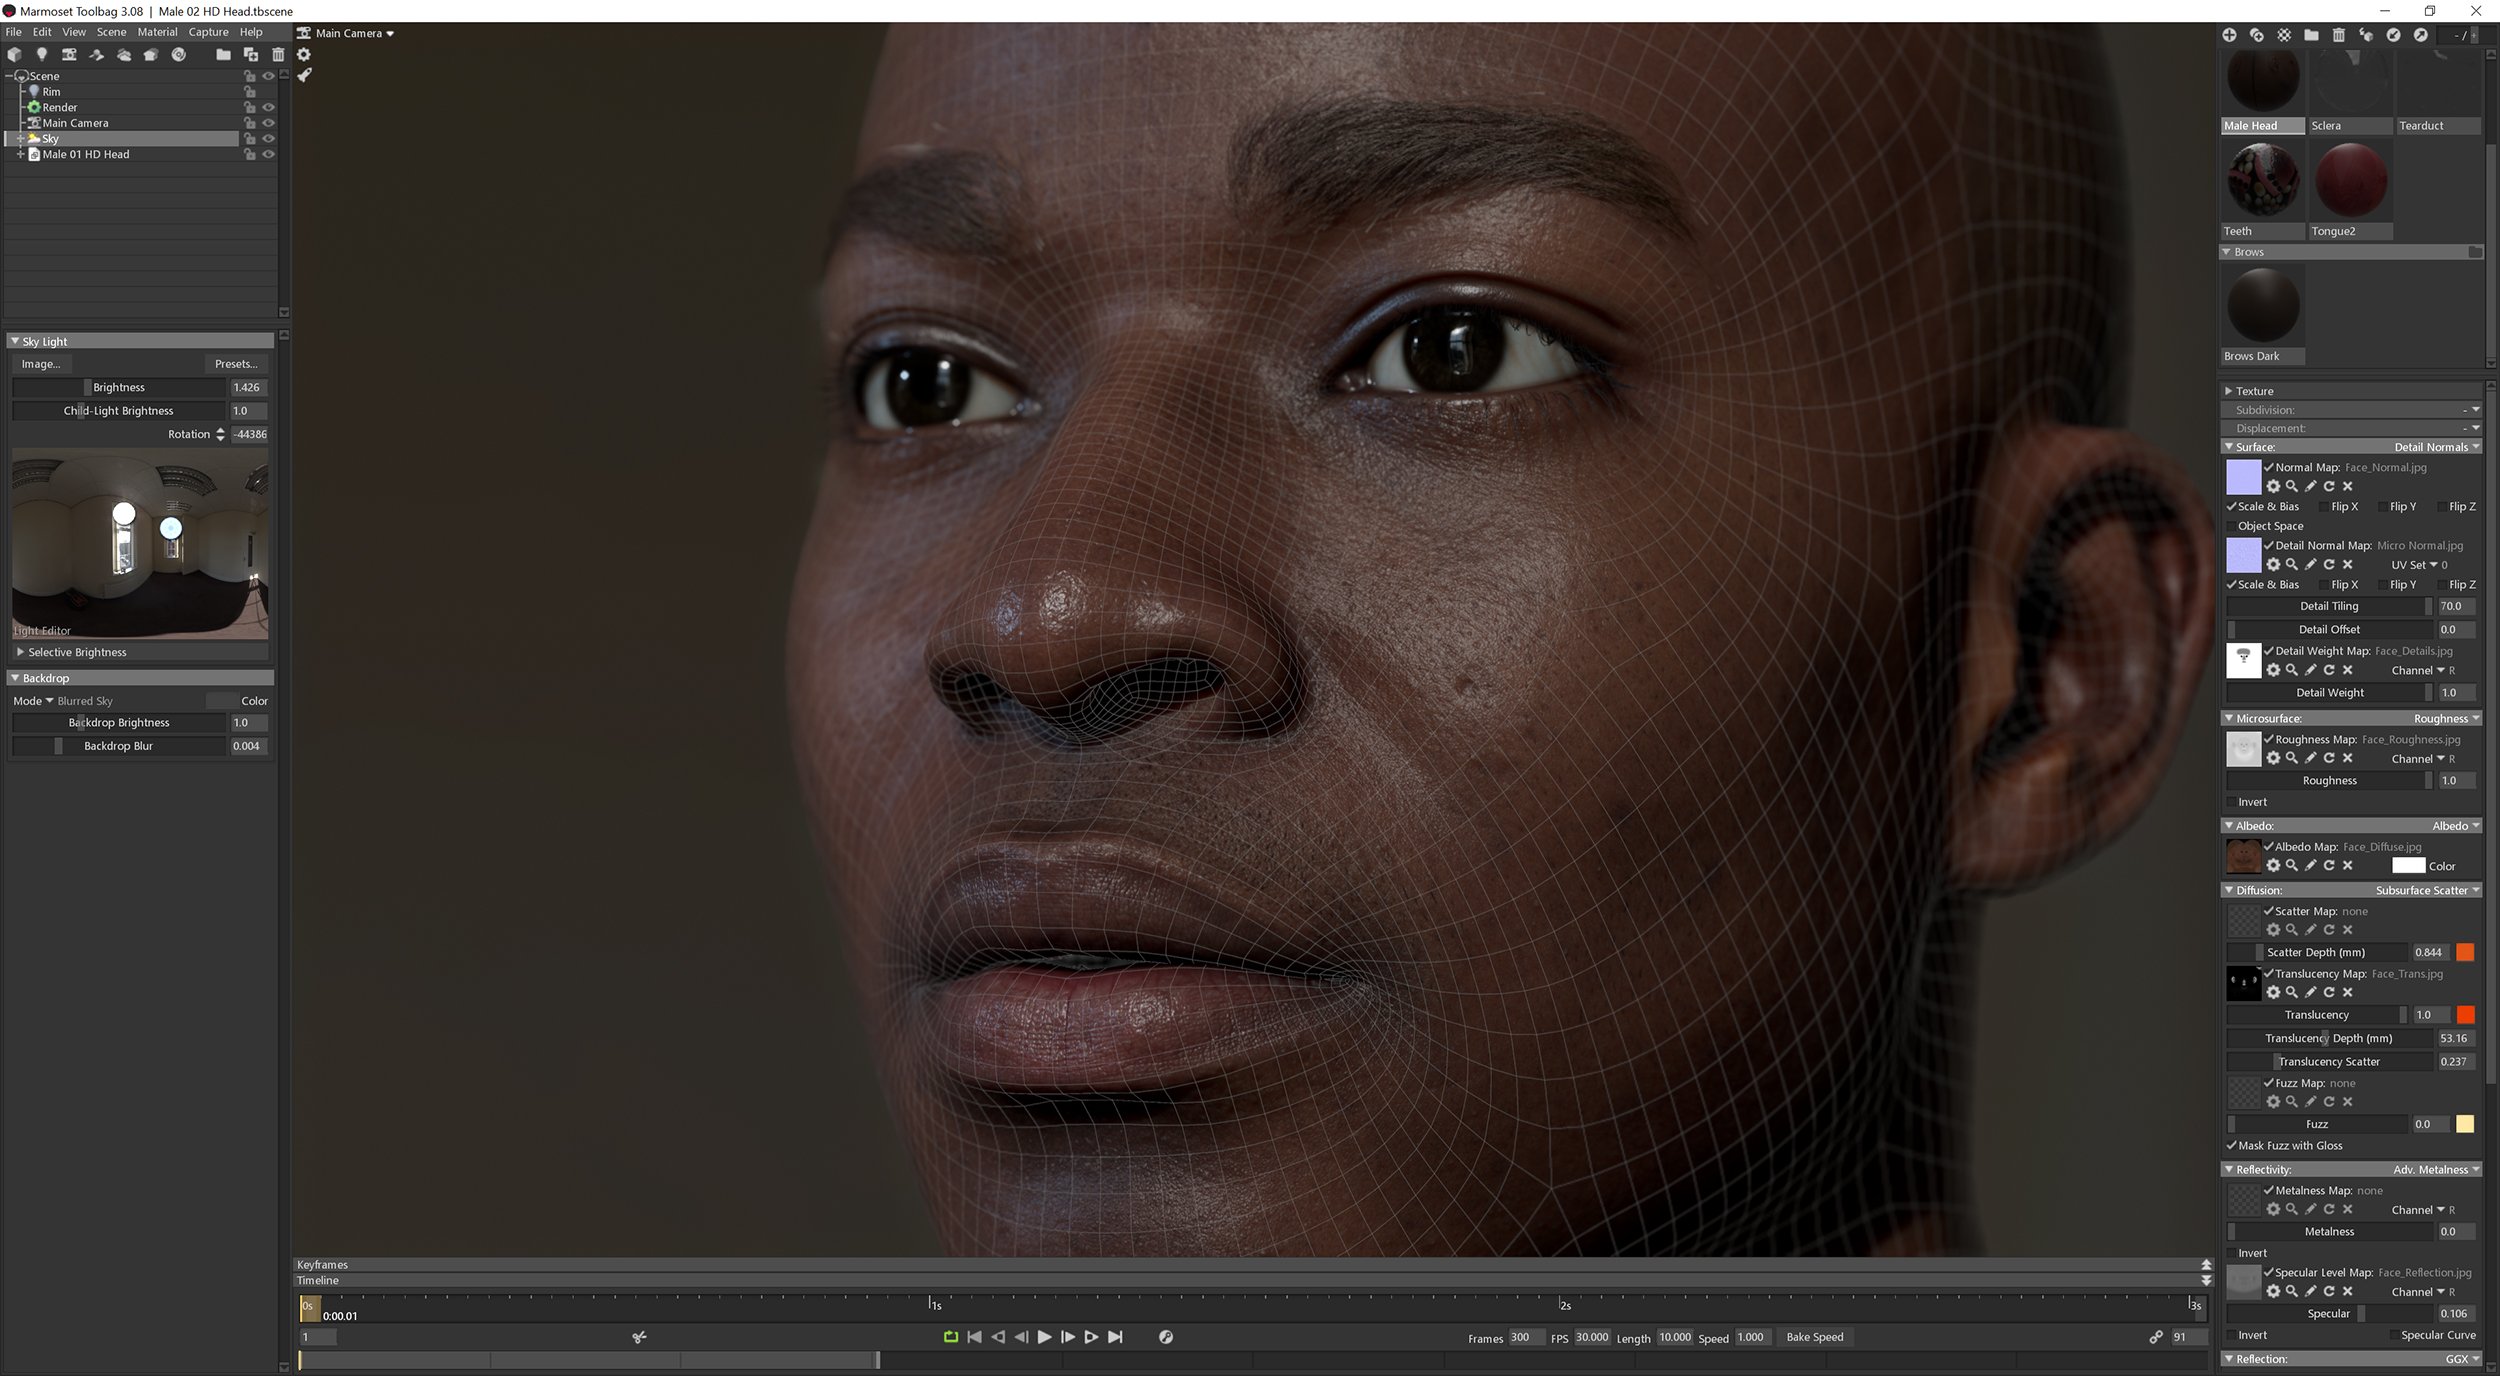Screen dimensions: 2500x1376
Task: Toggle Detail Normal Scale & Bias checkbox
Action: 2231,585
